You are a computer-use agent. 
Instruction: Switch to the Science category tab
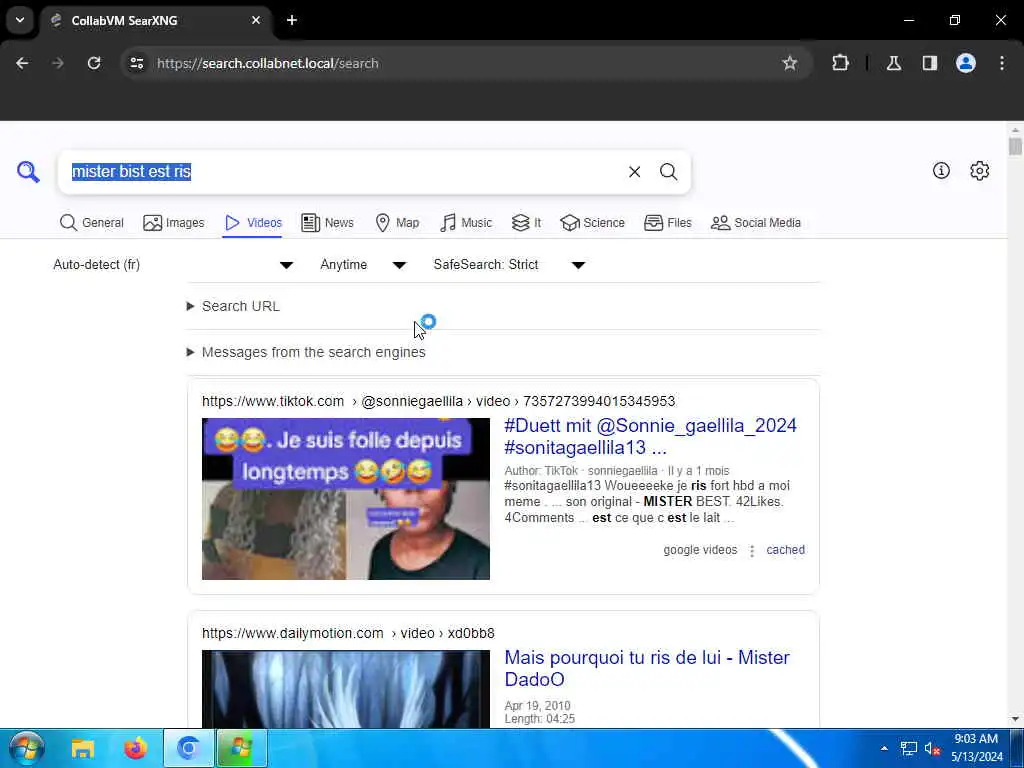coord(592,223)
